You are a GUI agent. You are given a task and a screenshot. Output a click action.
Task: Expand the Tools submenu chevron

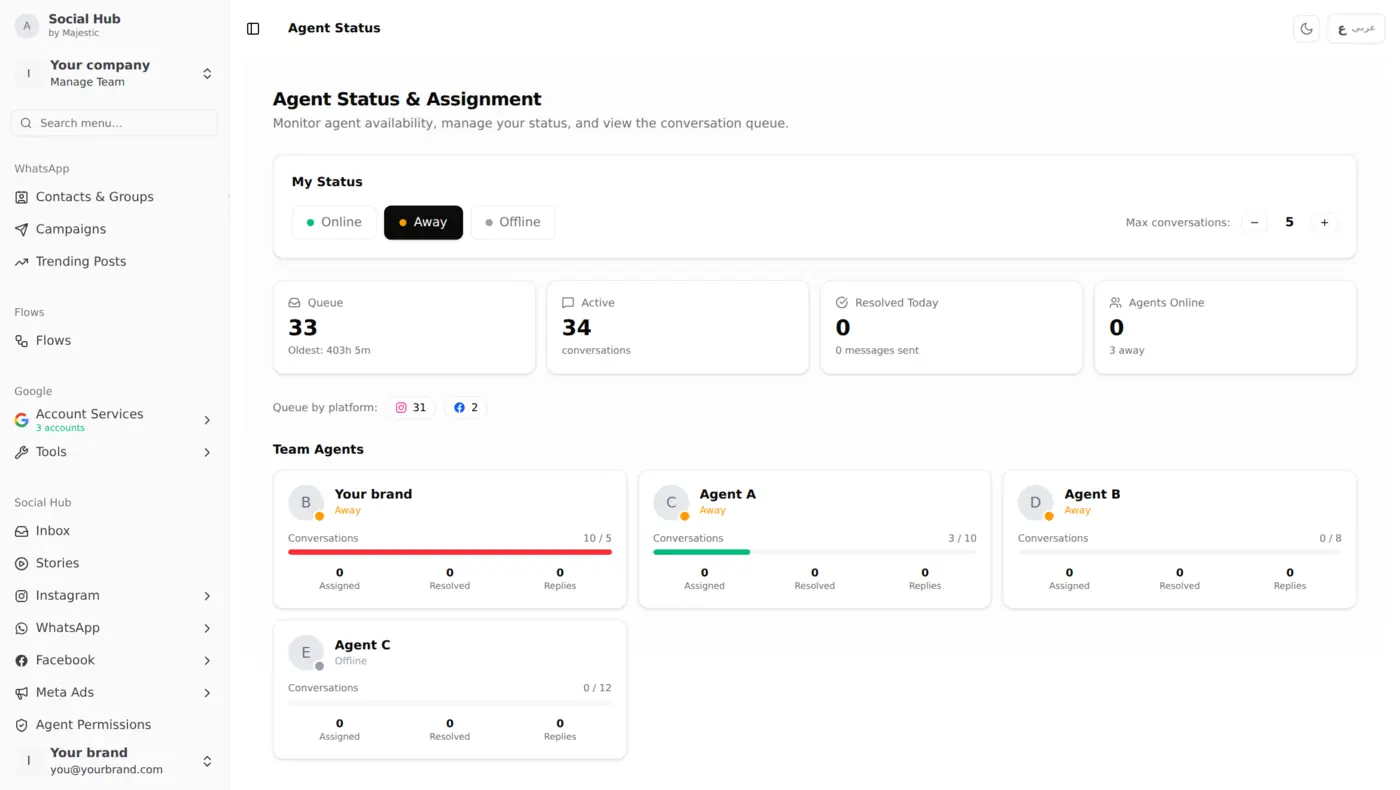coord(207,453)
